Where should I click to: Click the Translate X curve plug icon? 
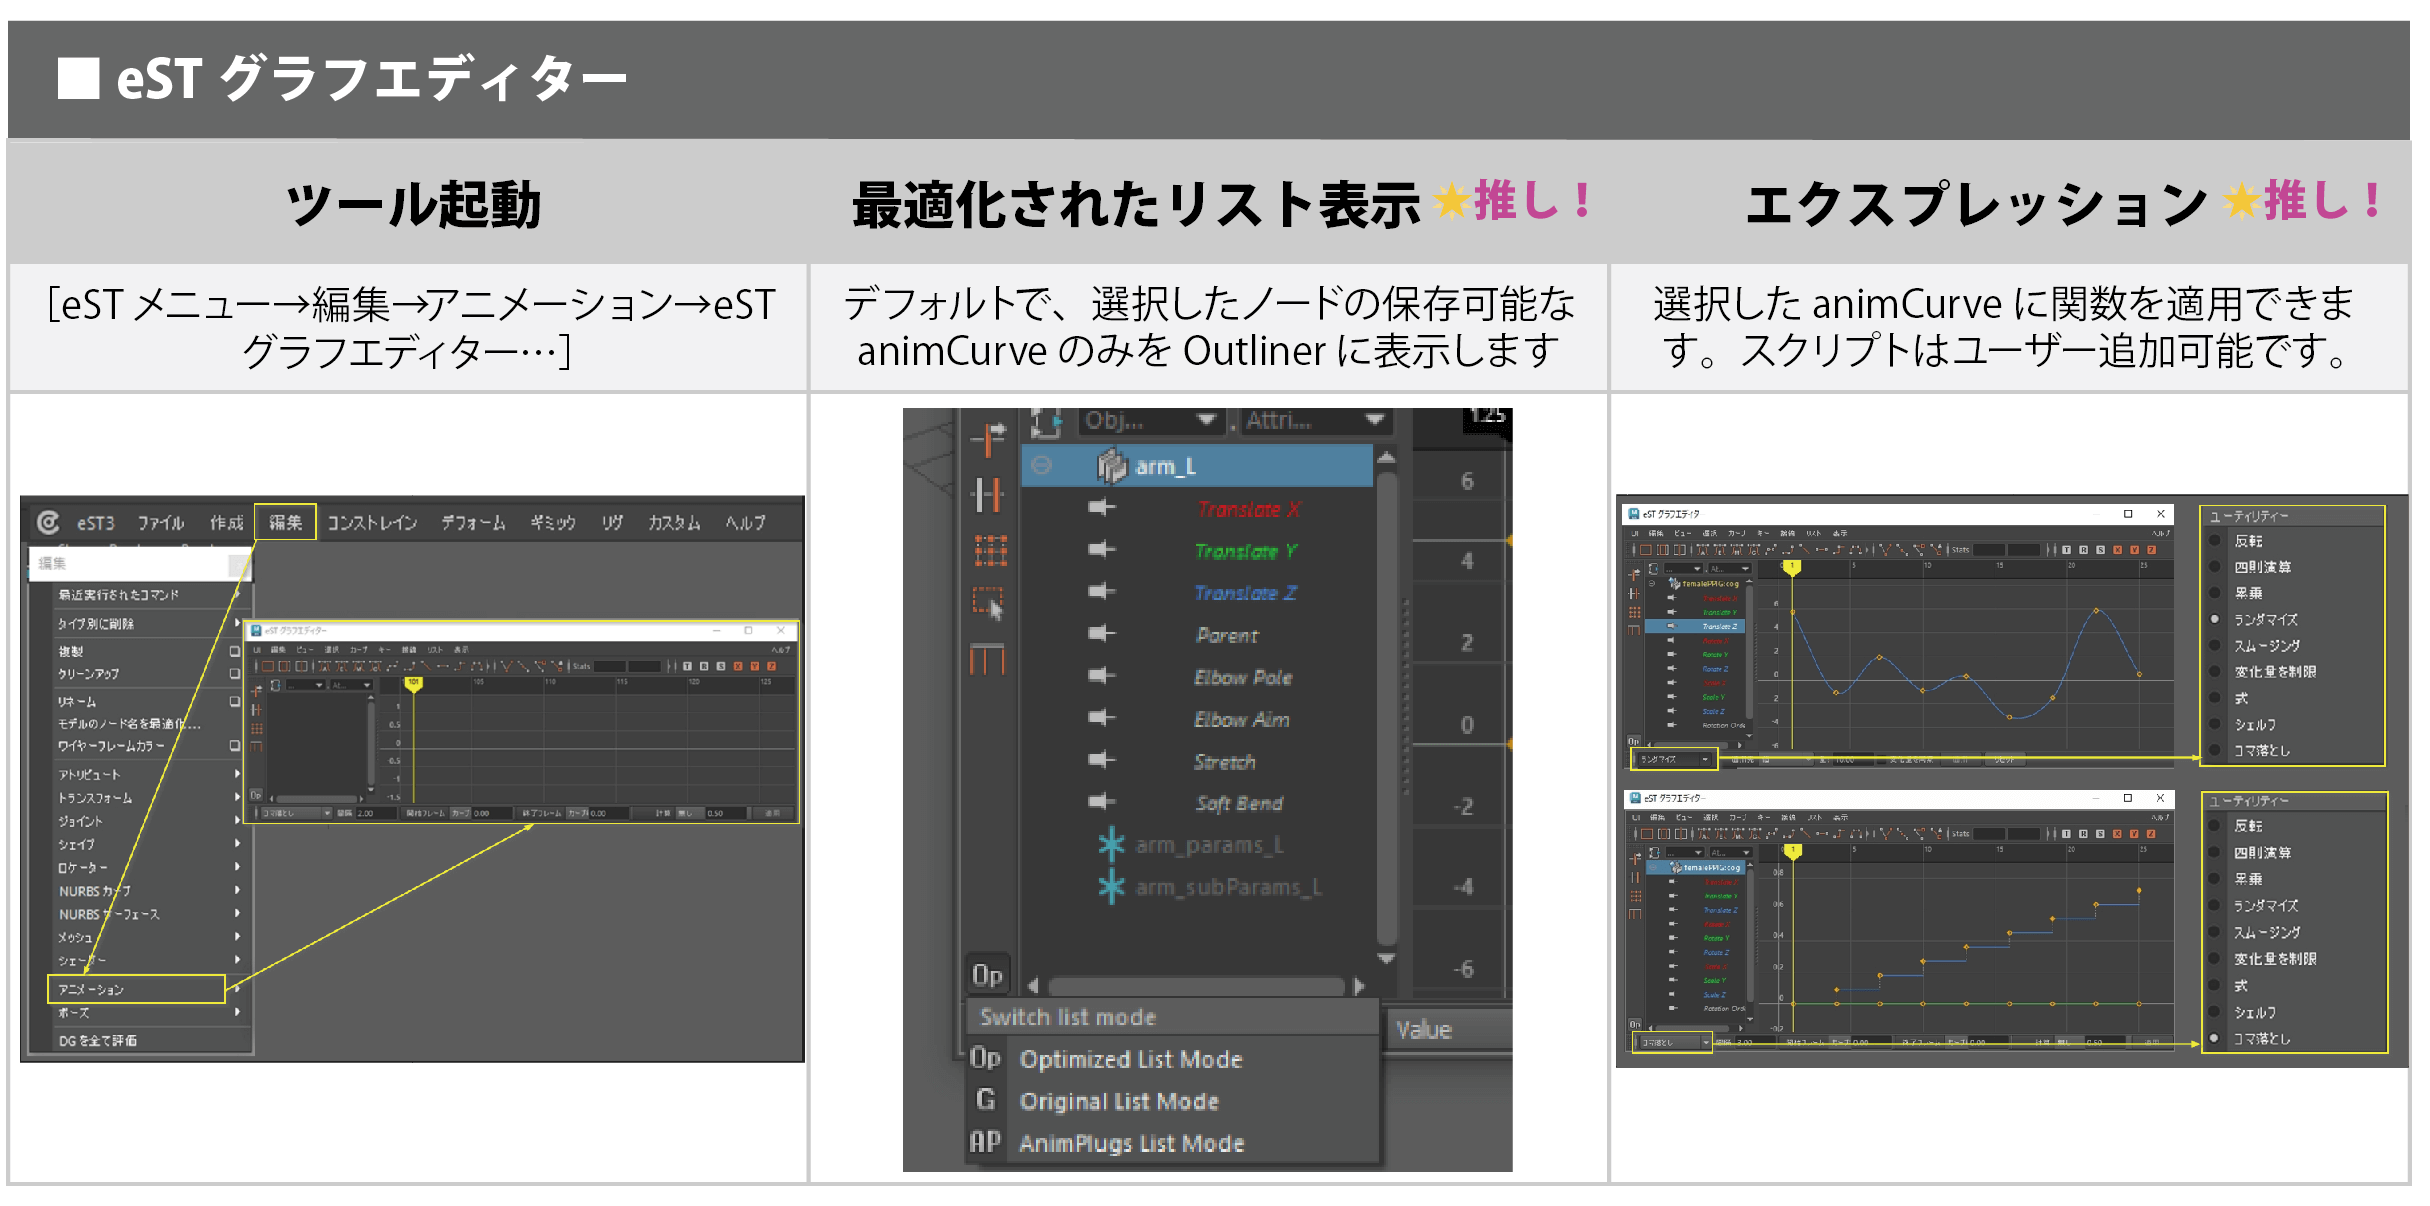coord(1102,508)
